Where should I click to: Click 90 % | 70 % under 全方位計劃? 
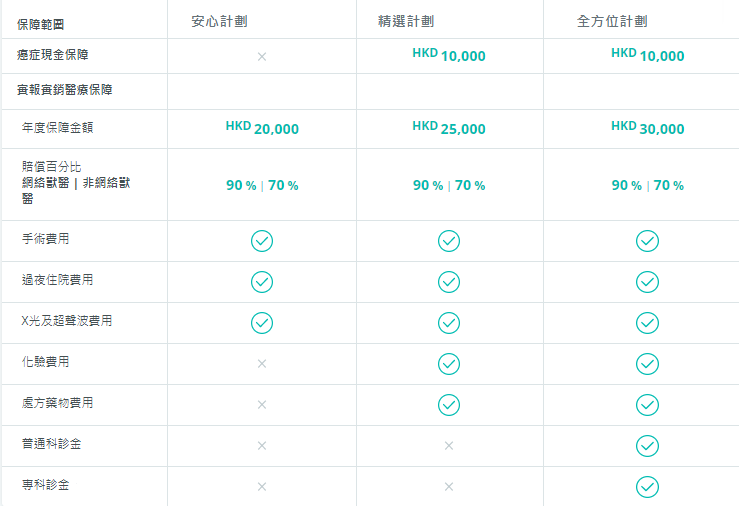coord(648,185)
